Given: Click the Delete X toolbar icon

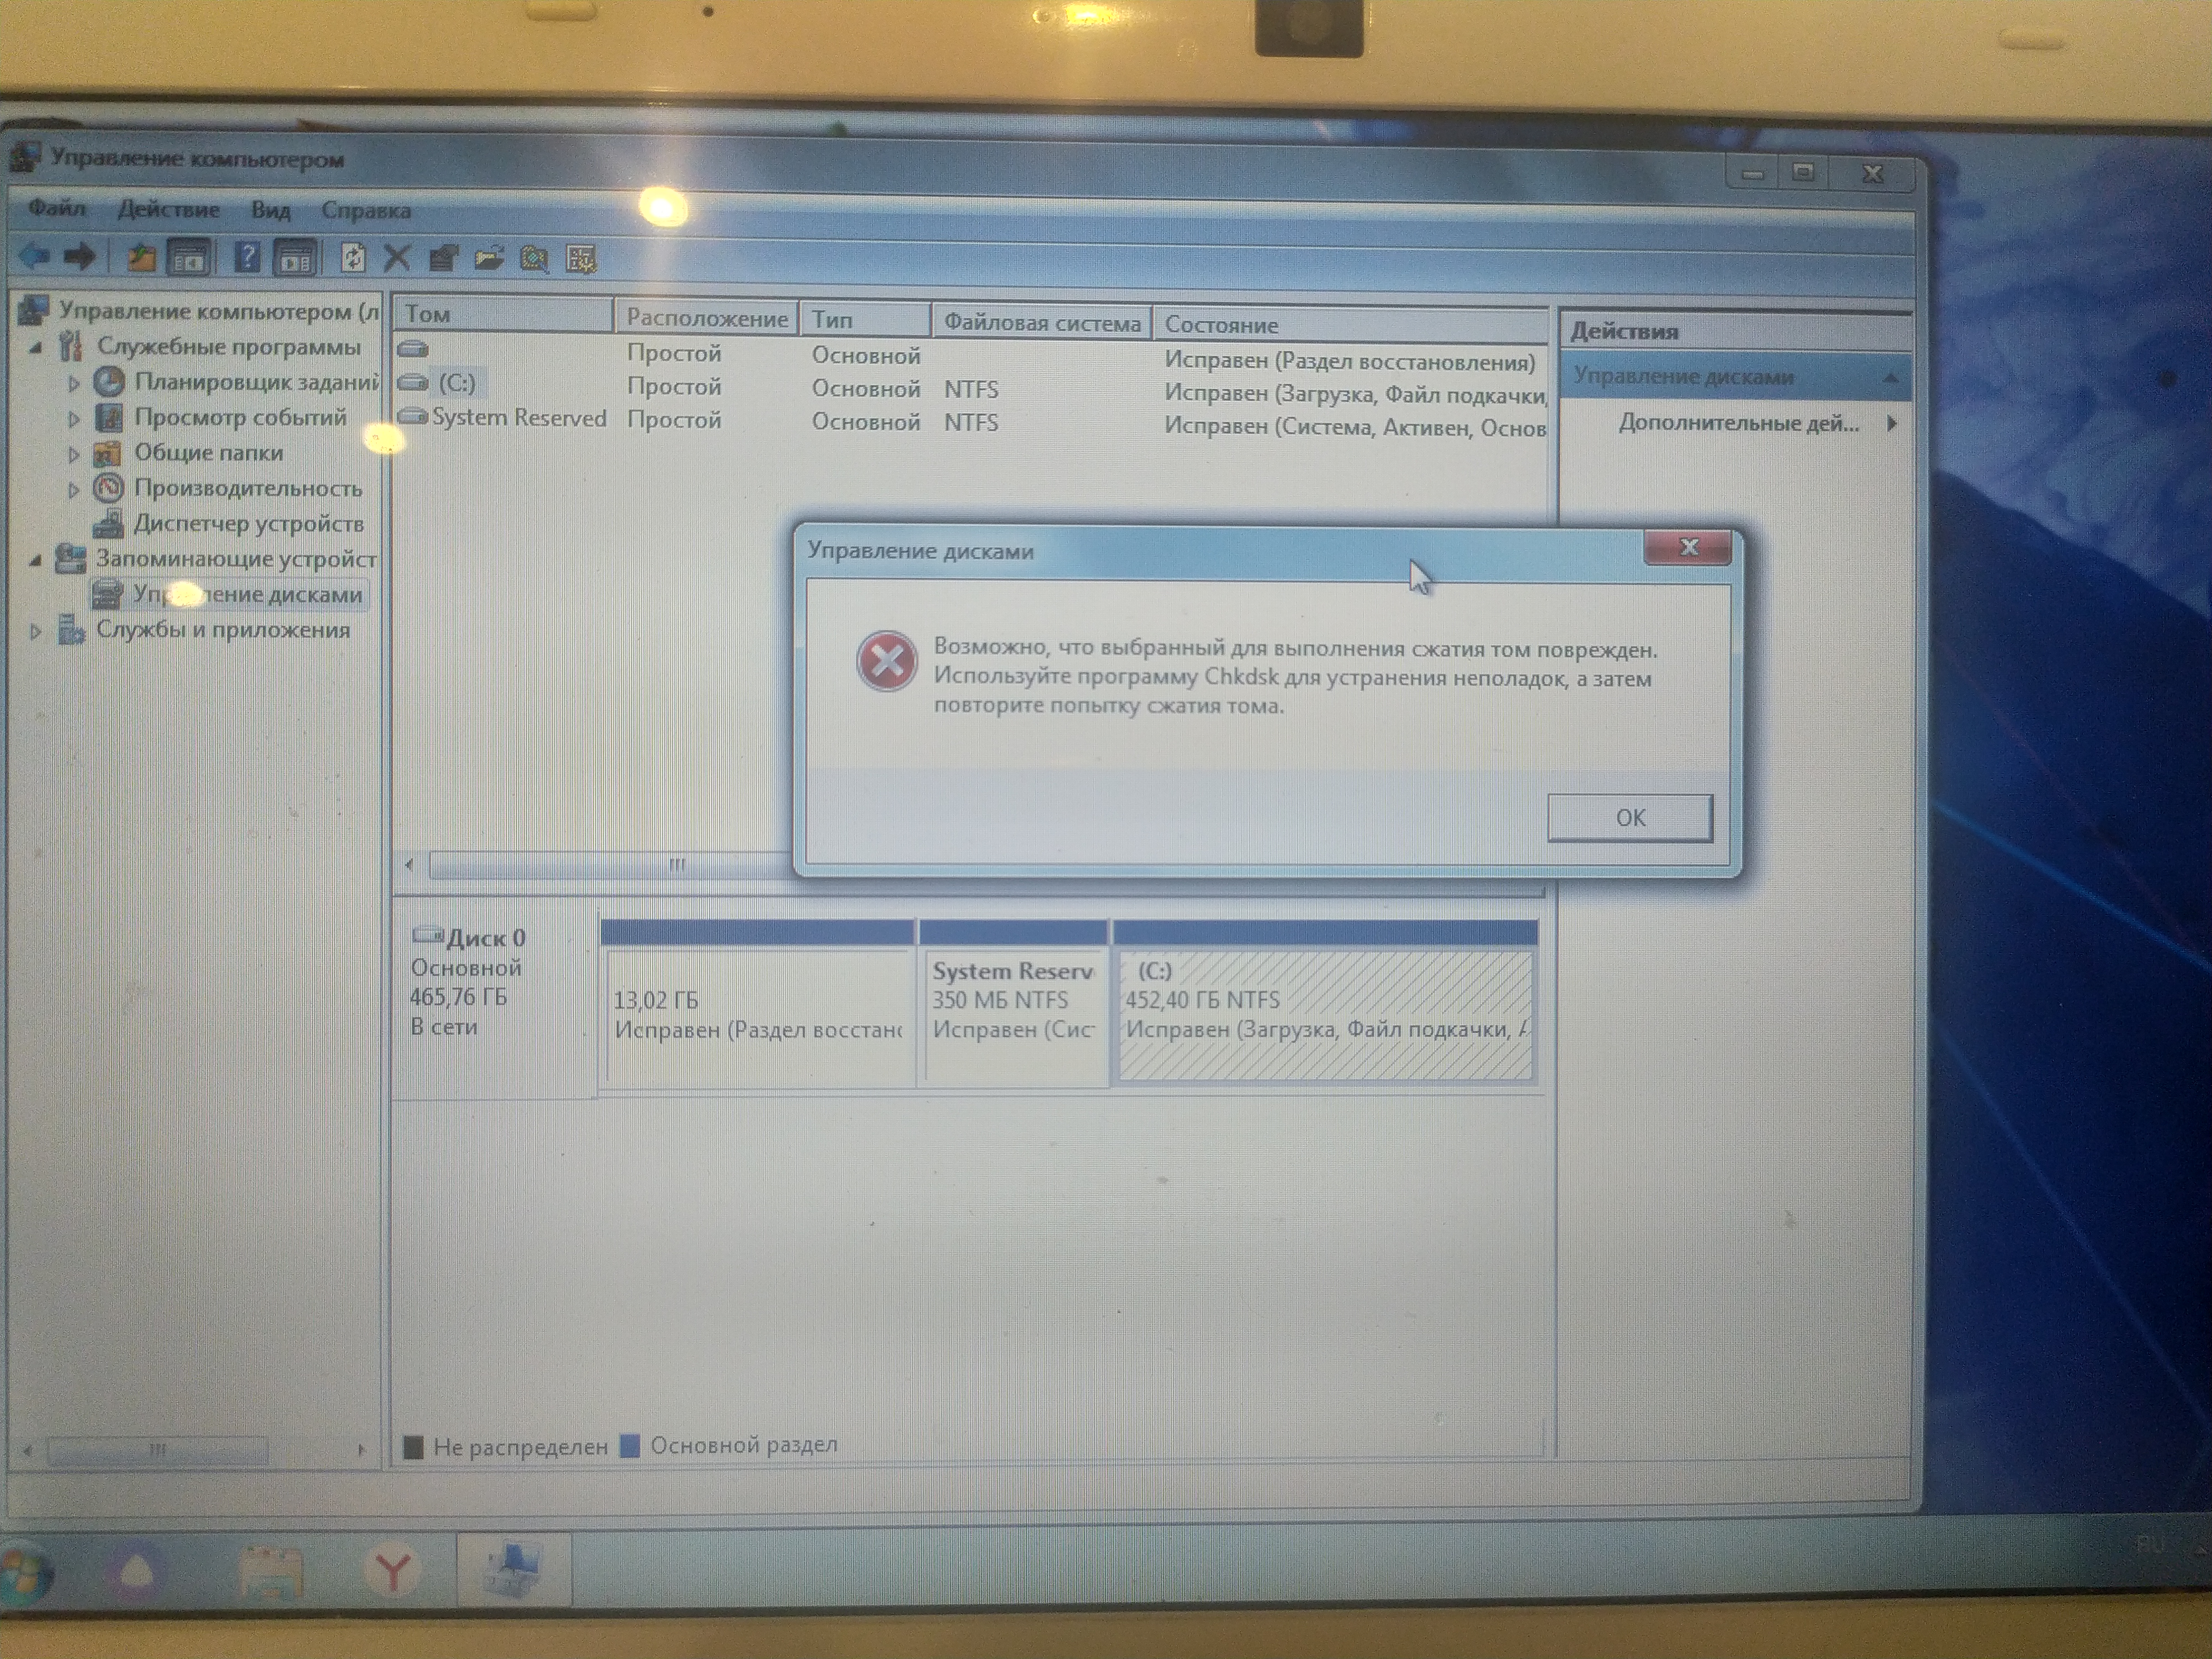Looking at the screenshot, I should pos(397,259).
